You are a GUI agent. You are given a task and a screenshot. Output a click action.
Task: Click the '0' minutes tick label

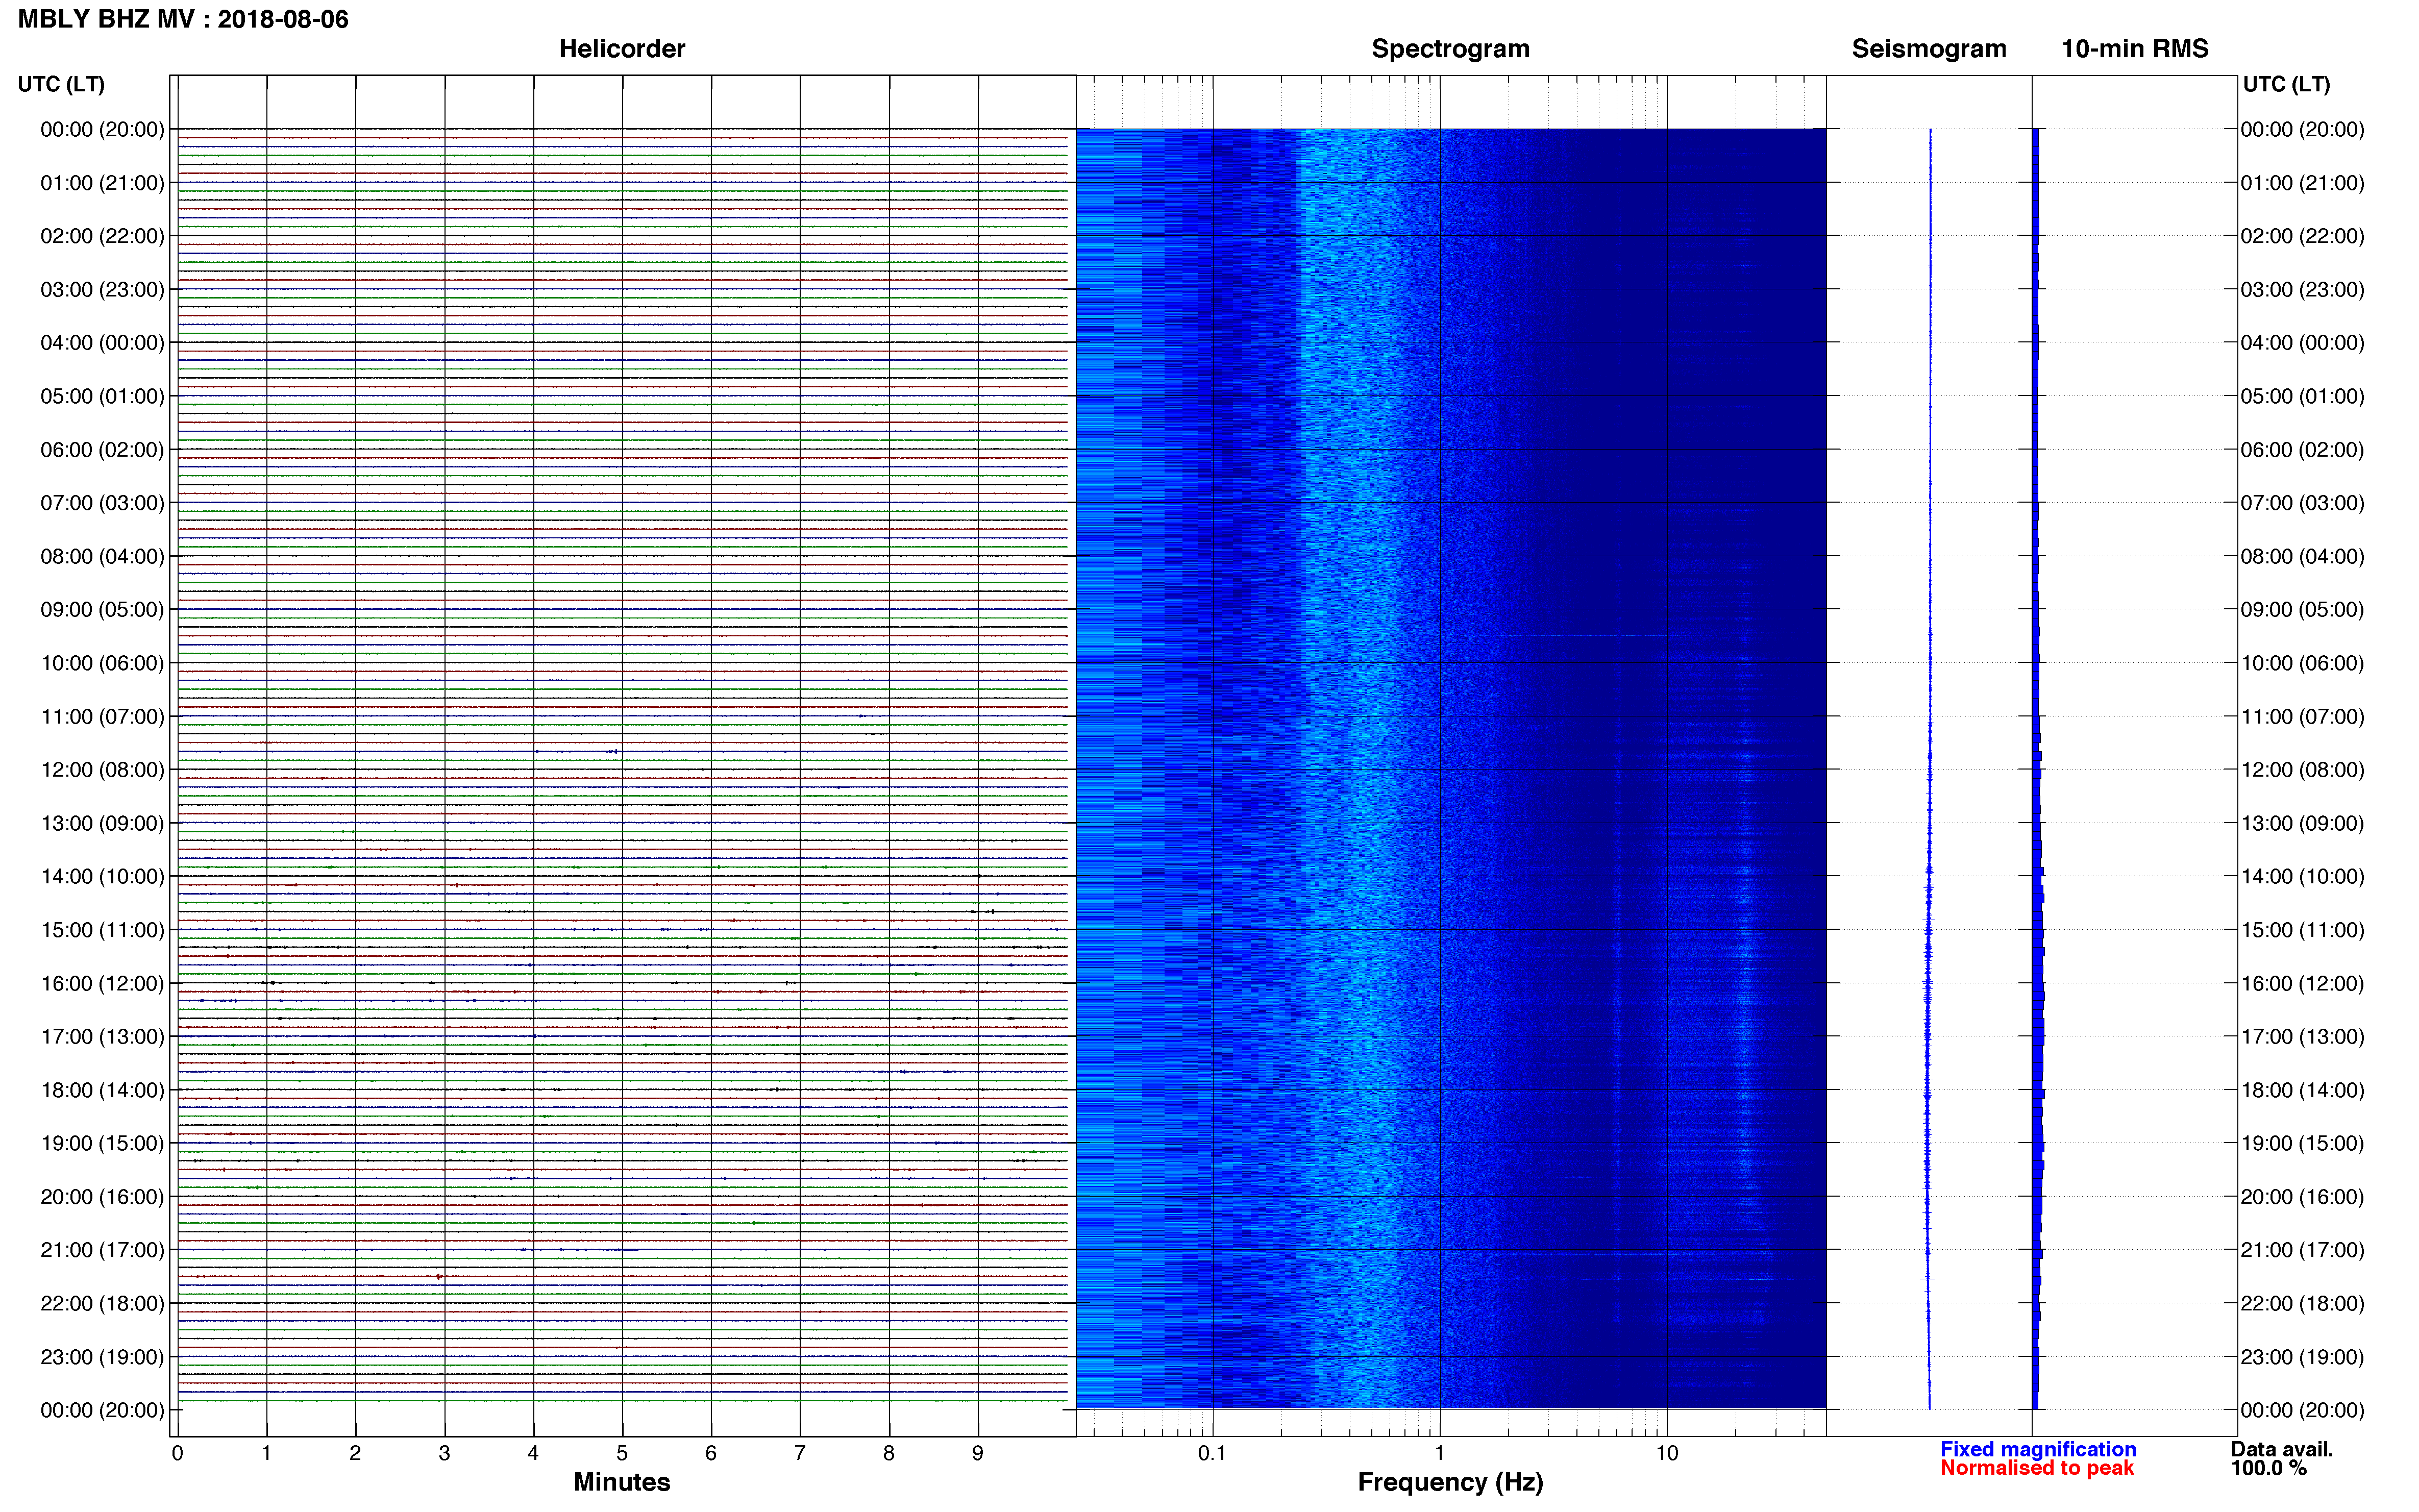coord(178,1453)
